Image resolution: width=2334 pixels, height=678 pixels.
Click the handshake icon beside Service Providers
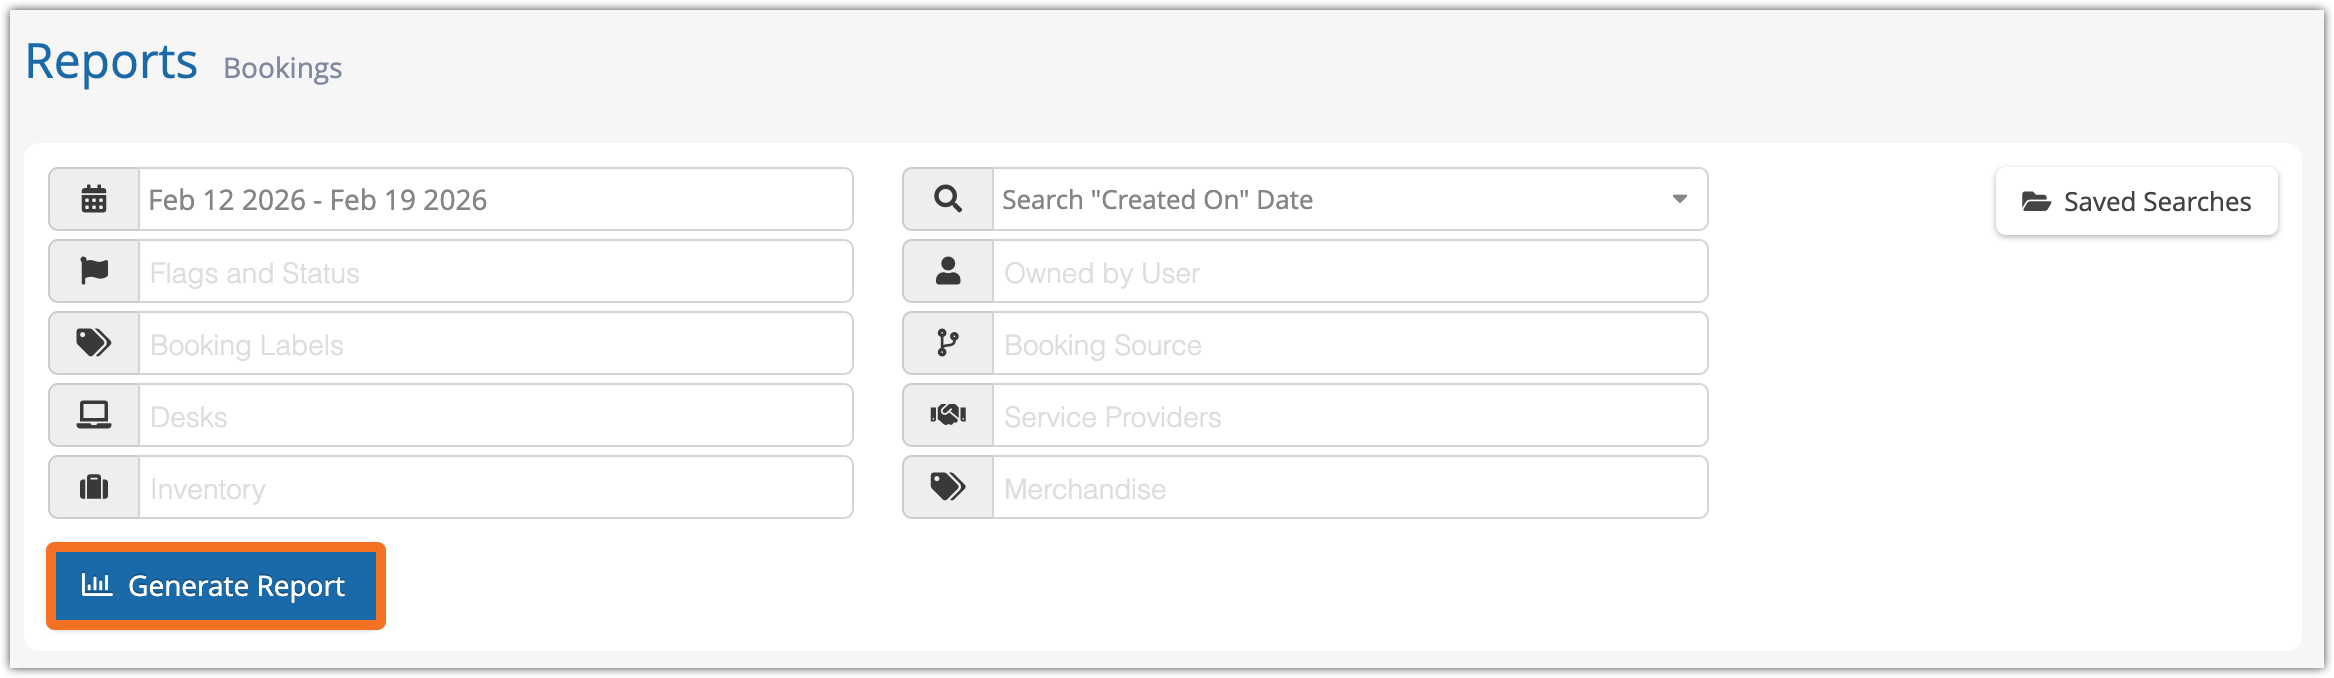point(948,416)
